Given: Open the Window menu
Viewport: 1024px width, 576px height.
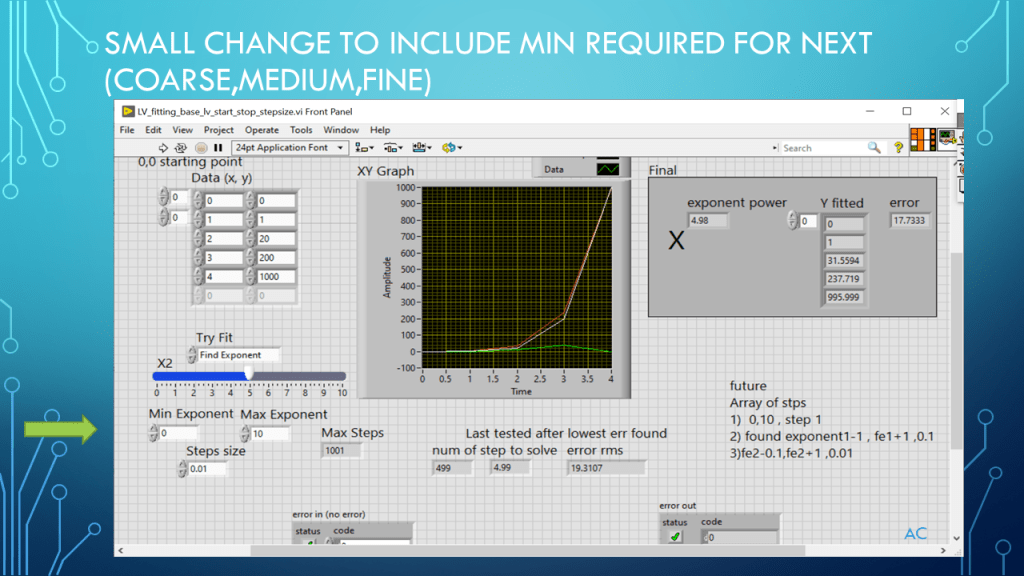Looking at the screenshot, I should click(341, 130).
